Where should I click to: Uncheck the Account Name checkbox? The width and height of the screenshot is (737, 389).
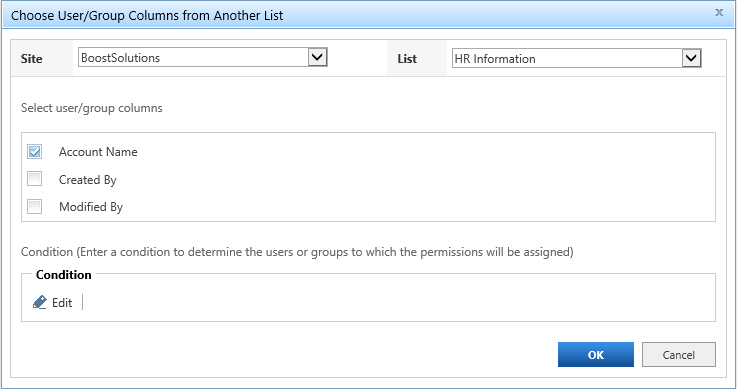(x=34, y=151)
